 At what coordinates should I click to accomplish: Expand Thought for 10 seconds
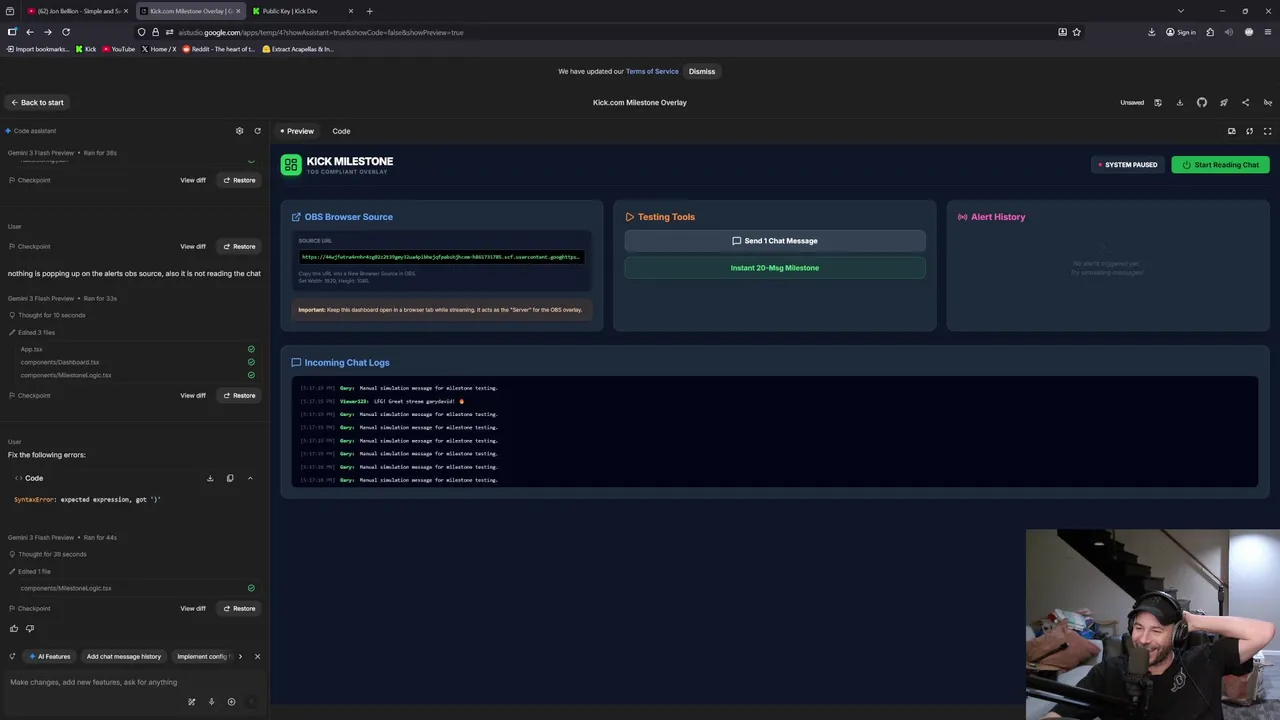pyautogui.click(x=47, y=315)
